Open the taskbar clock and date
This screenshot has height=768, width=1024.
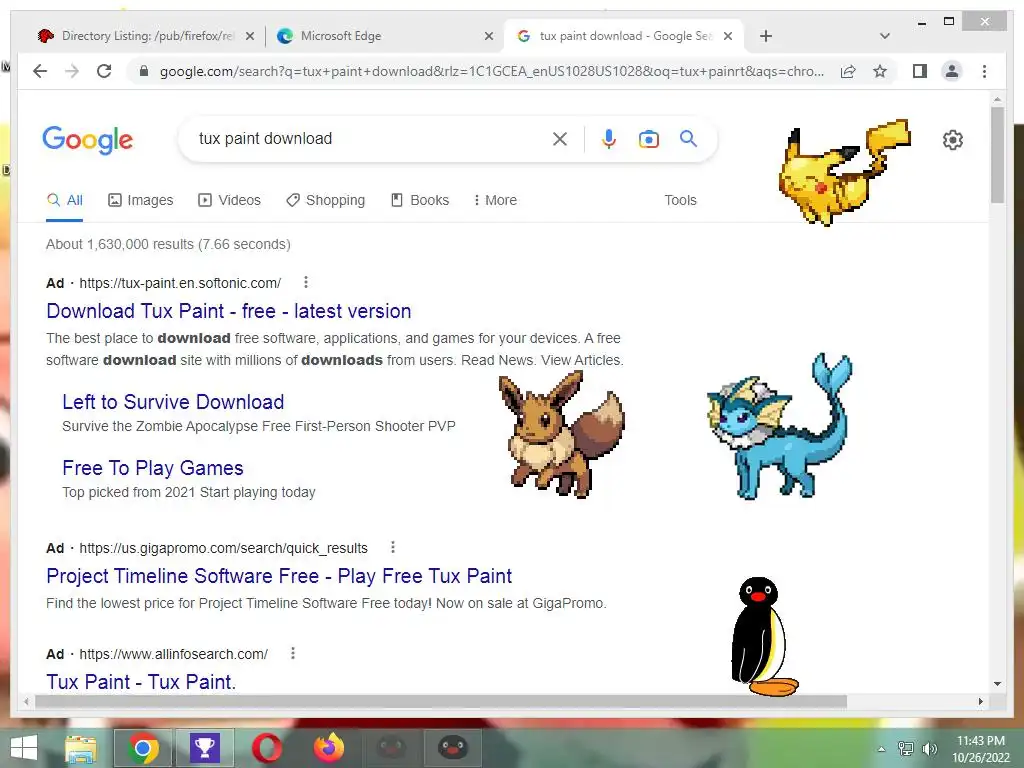point(981,749)
